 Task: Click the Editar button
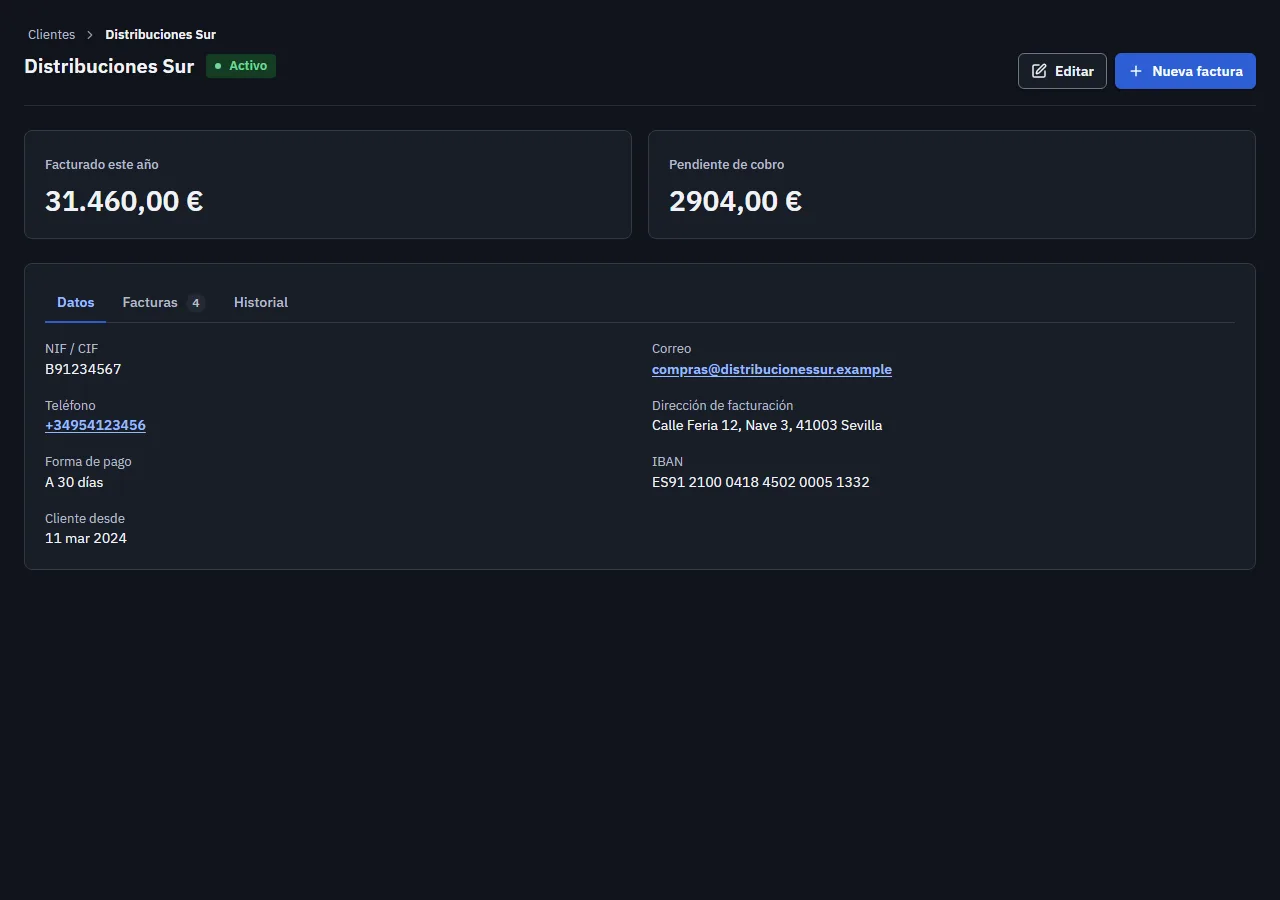1062,71
